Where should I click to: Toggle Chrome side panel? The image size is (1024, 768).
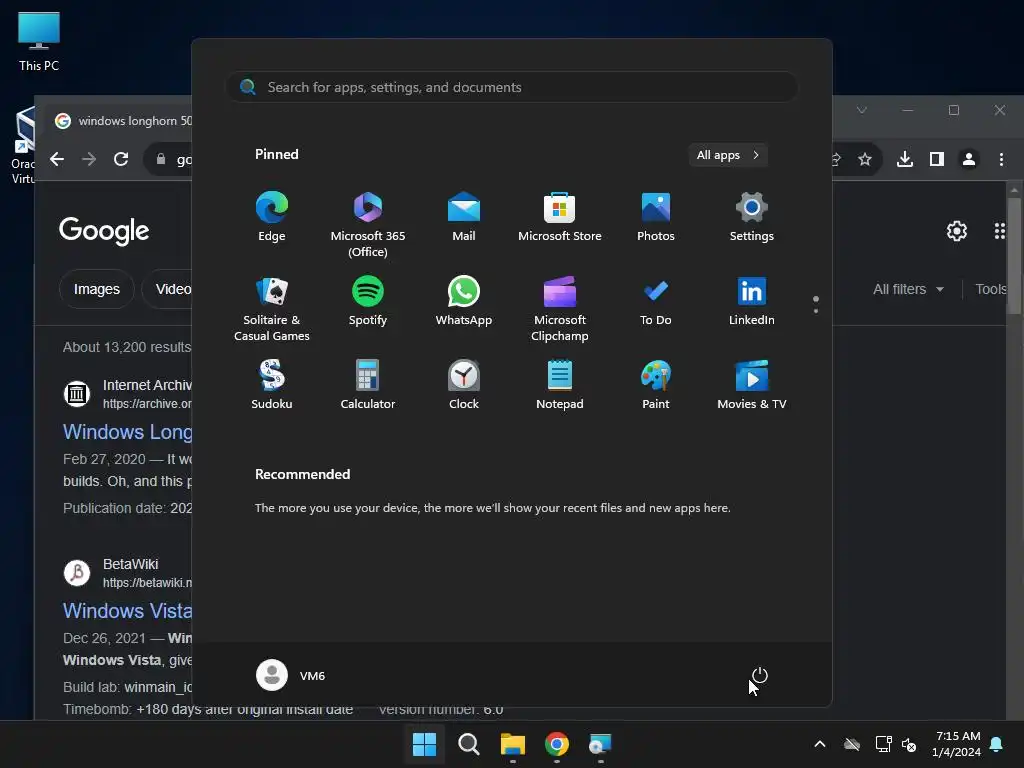(x=936, y=159)
